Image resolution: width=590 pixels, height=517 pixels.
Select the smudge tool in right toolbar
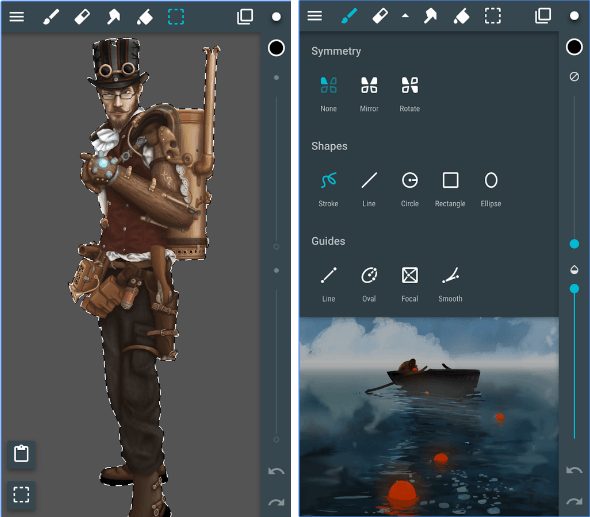430,17
